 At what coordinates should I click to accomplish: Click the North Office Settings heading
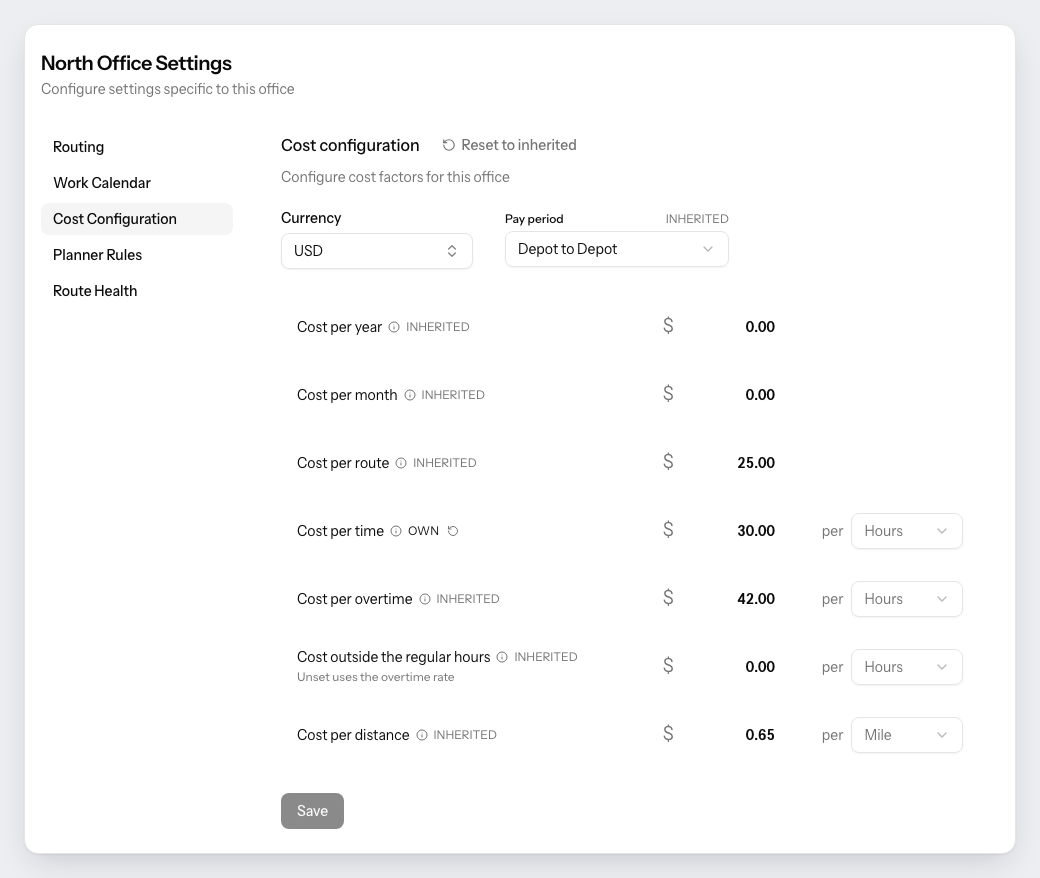[x=137, y=63]
